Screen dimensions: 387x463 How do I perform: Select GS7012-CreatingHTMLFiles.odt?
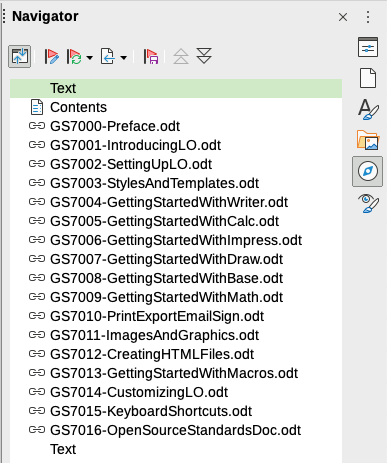(152, 354)
